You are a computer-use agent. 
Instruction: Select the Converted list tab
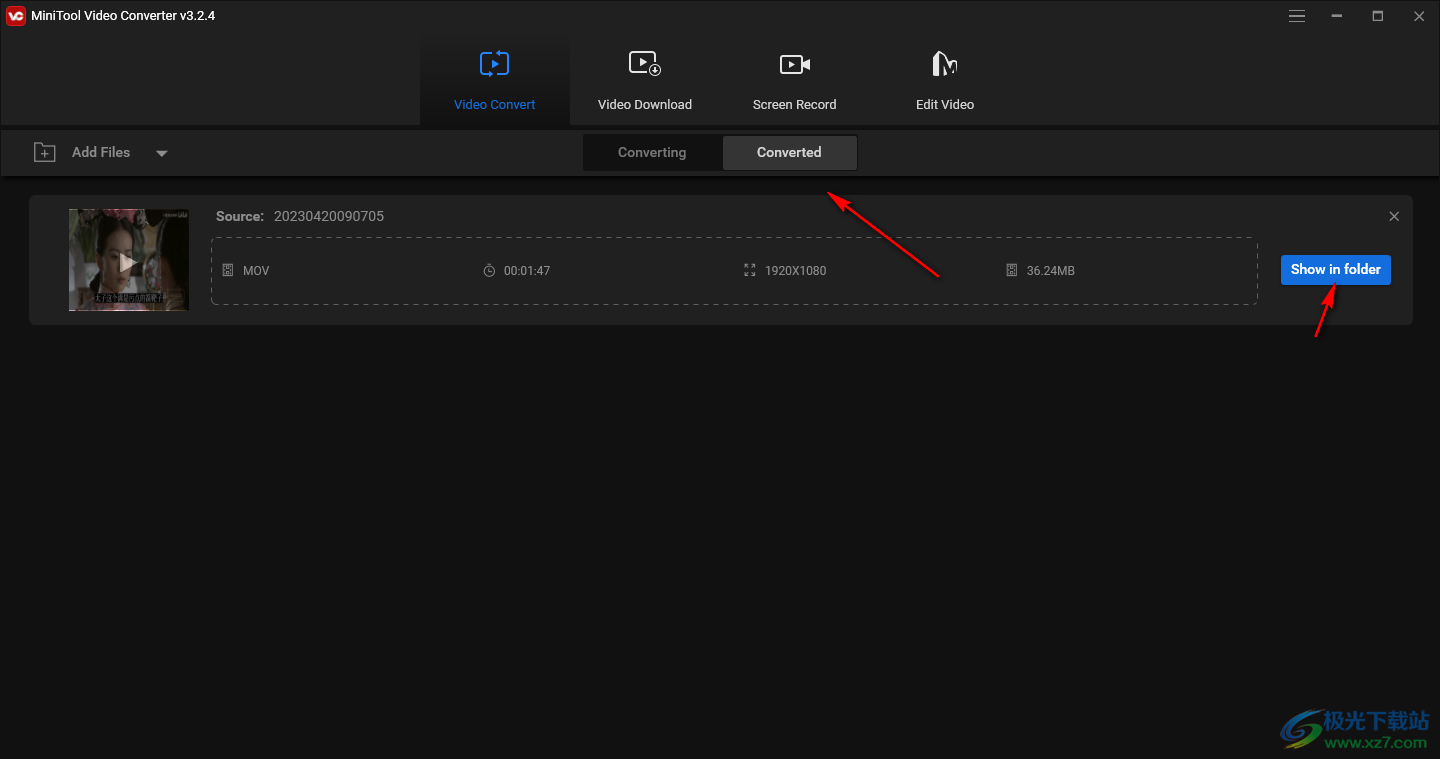789,153
